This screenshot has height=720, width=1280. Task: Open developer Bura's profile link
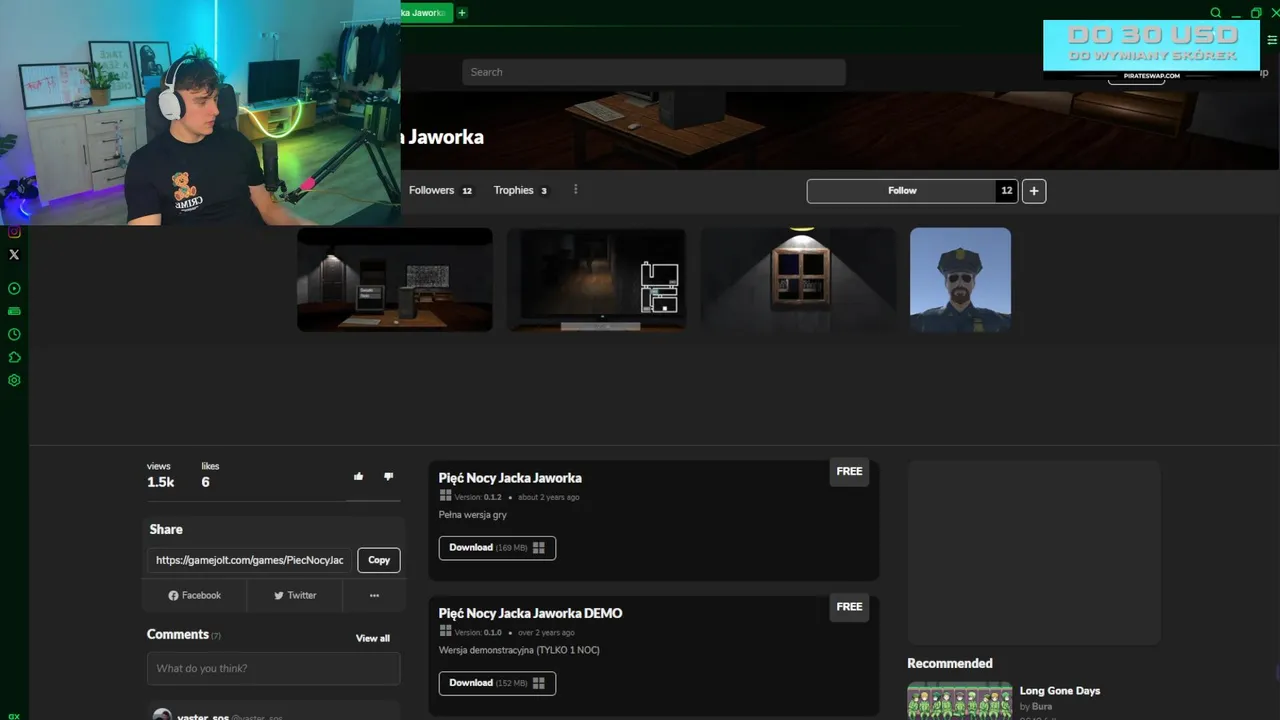pos(1042,707)
